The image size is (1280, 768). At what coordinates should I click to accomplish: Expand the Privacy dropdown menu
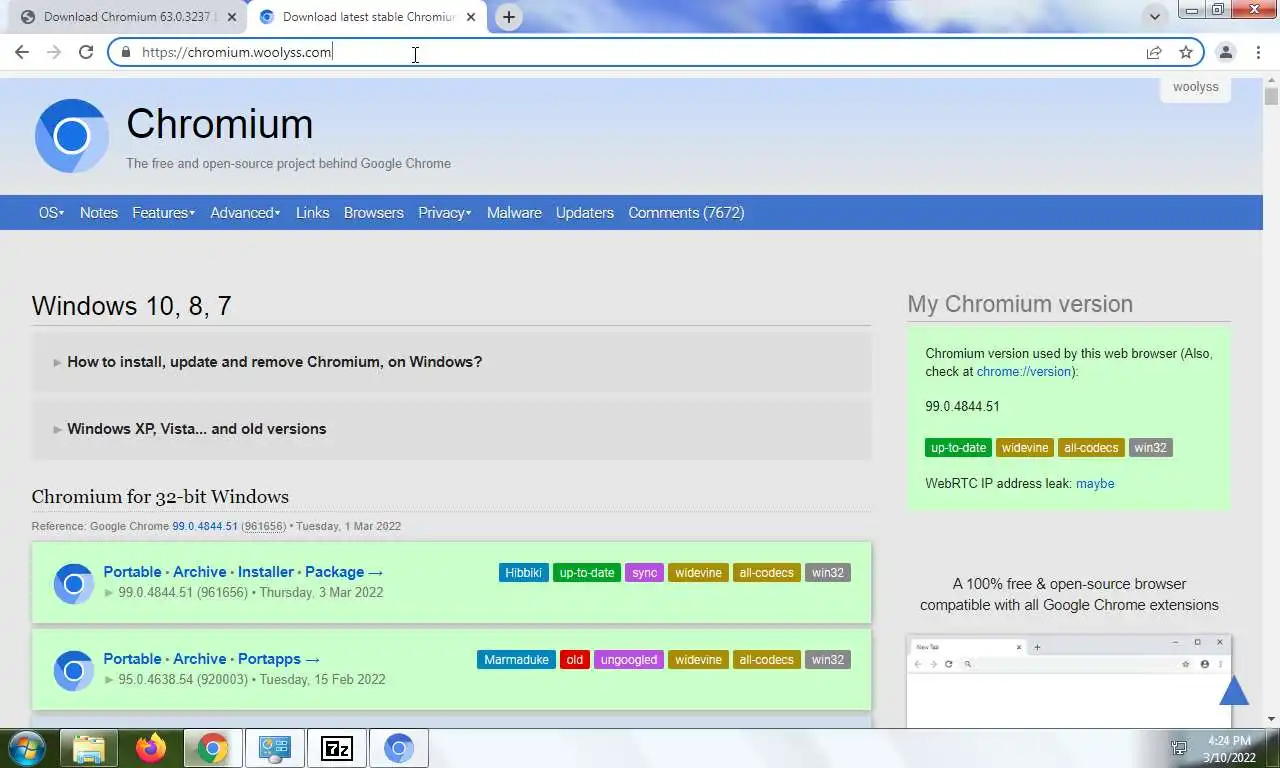(x=445, y=212)
